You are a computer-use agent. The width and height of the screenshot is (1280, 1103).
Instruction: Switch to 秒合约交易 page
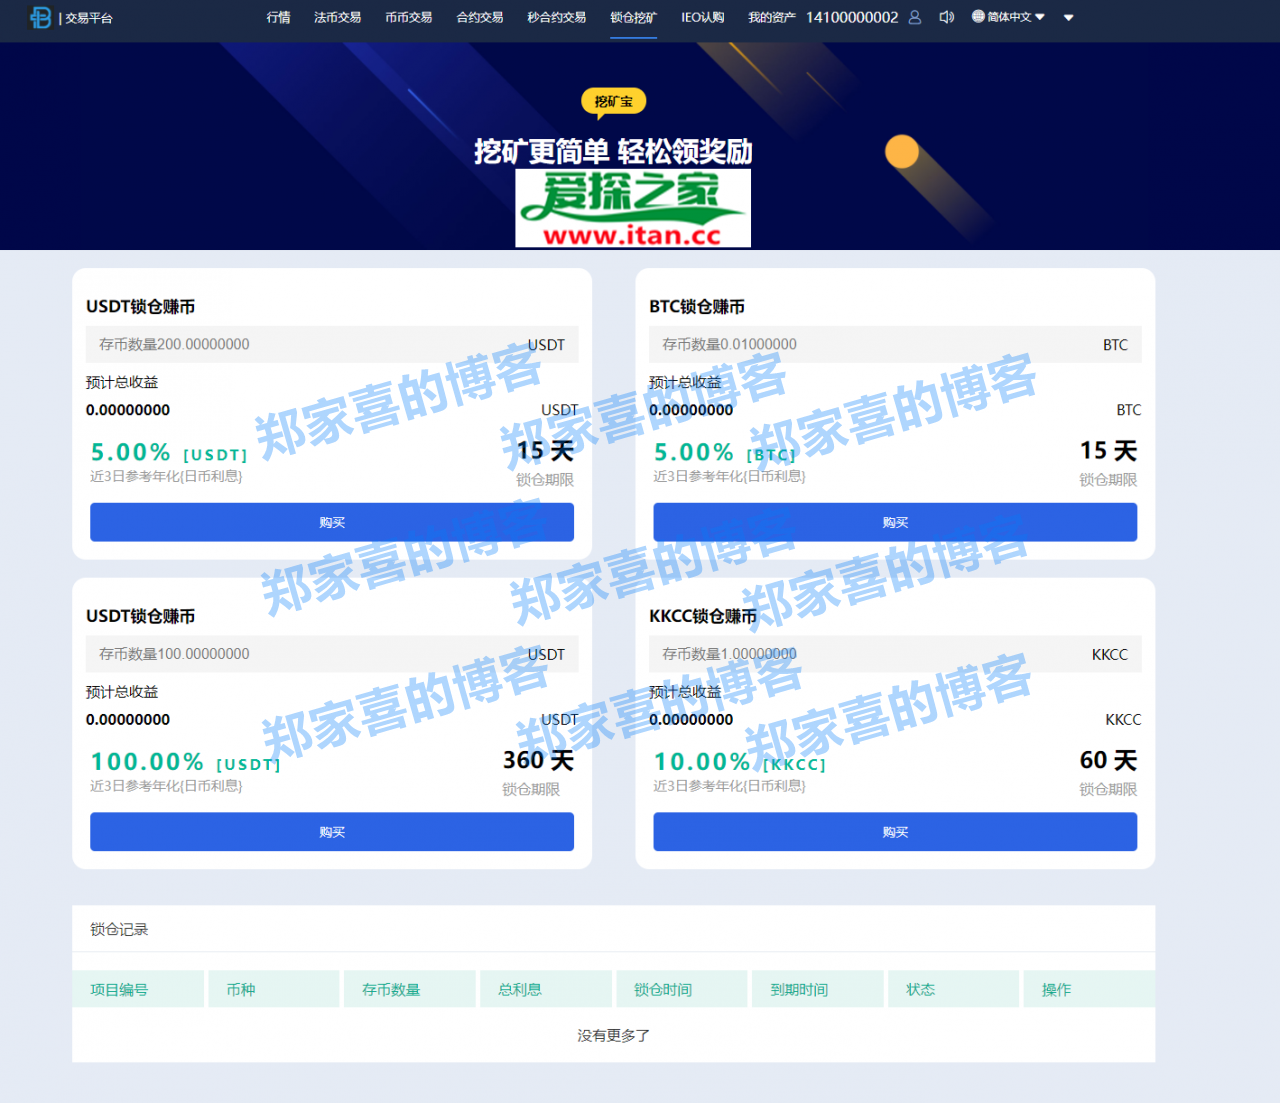(x=556, y=17)
